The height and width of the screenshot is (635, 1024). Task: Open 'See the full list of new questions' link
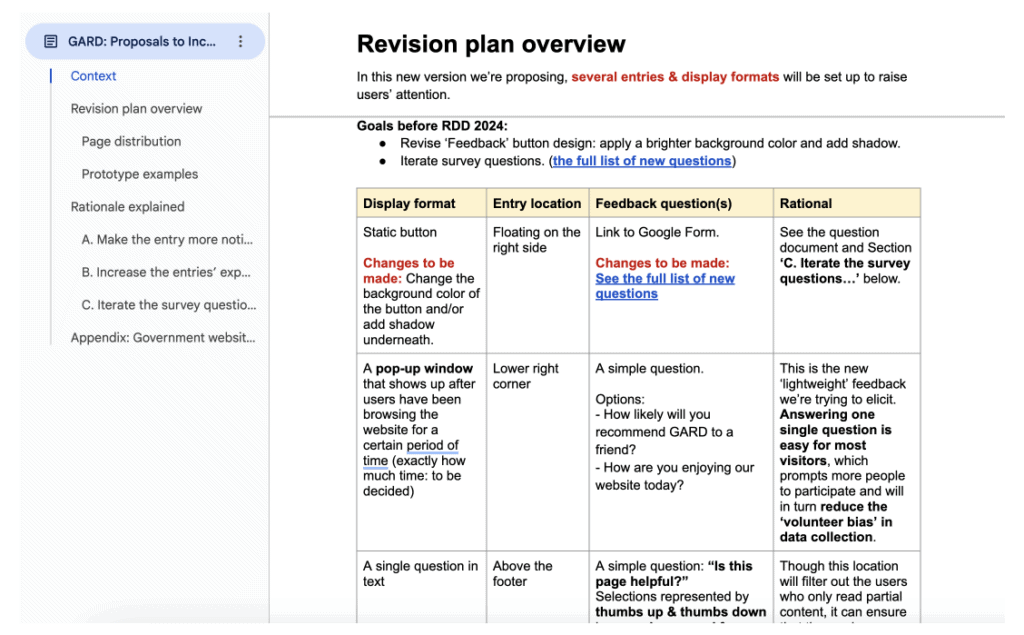point(665,286)
